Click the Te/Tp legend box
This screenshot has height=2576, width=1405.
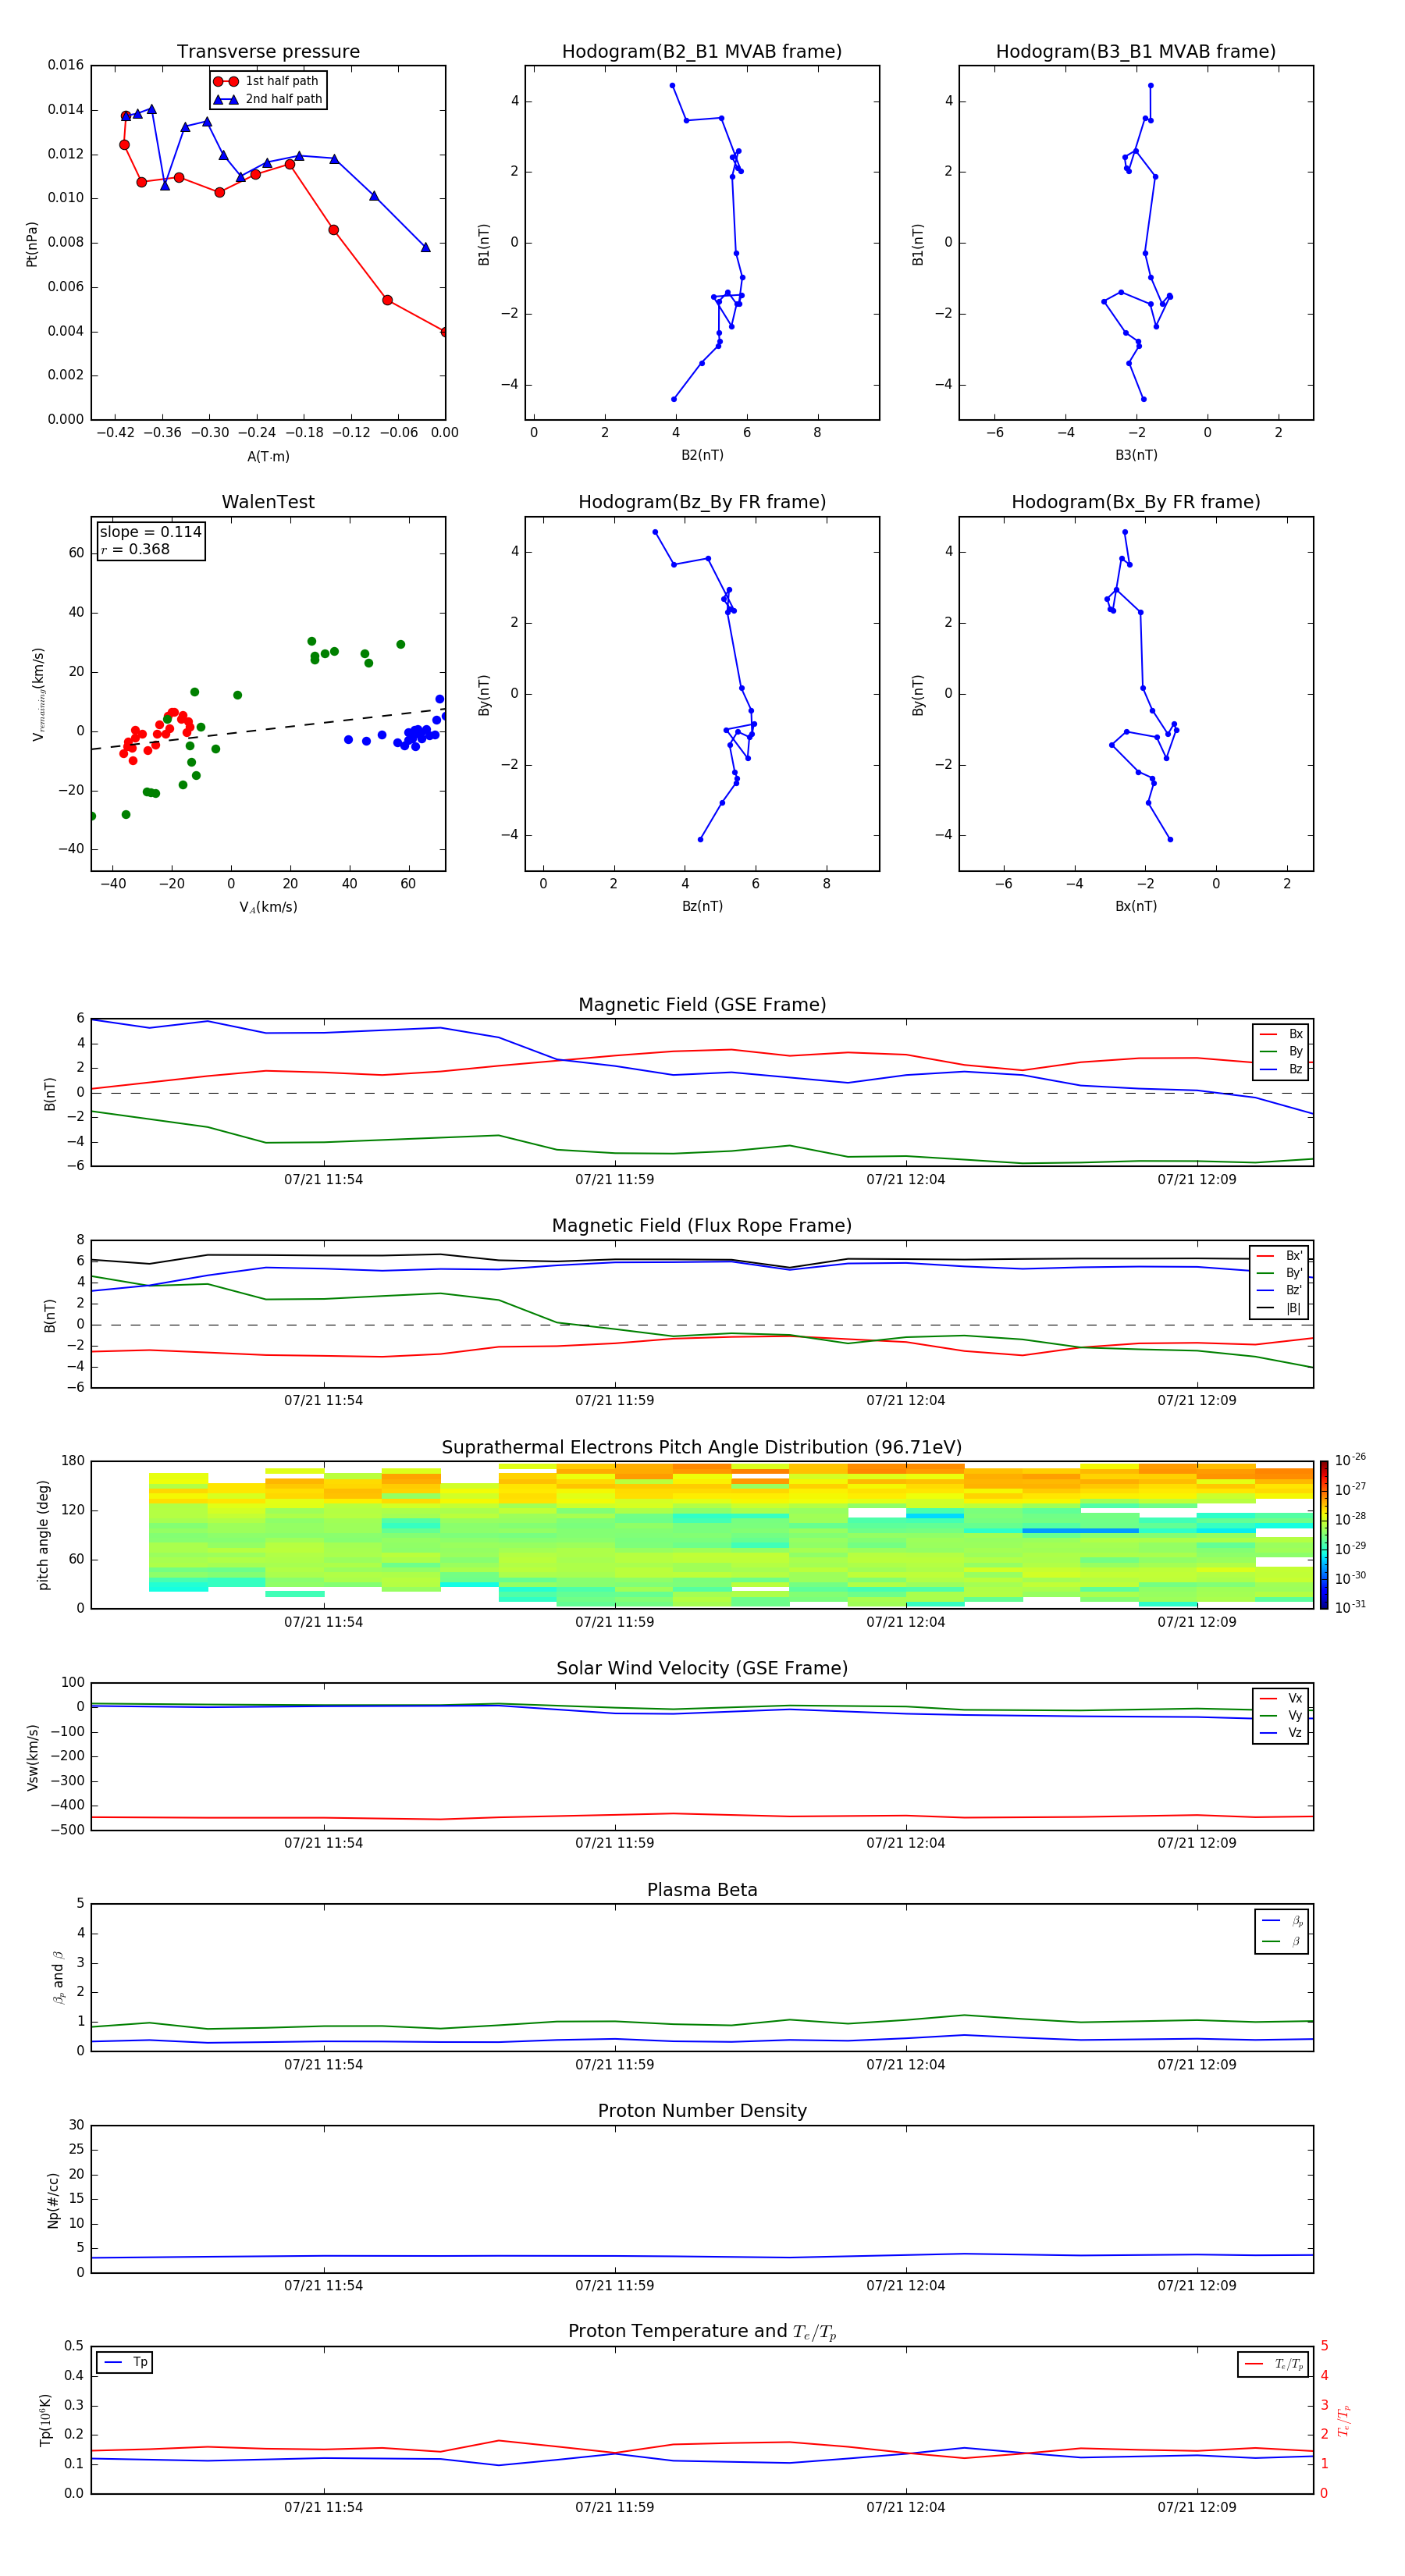tap(1273, 2365)
